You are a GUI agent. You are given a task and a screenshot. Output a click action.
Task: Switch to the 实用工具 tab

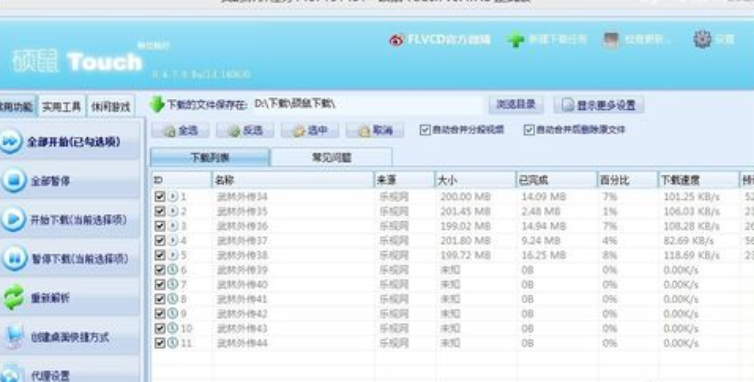coord(62,106)
